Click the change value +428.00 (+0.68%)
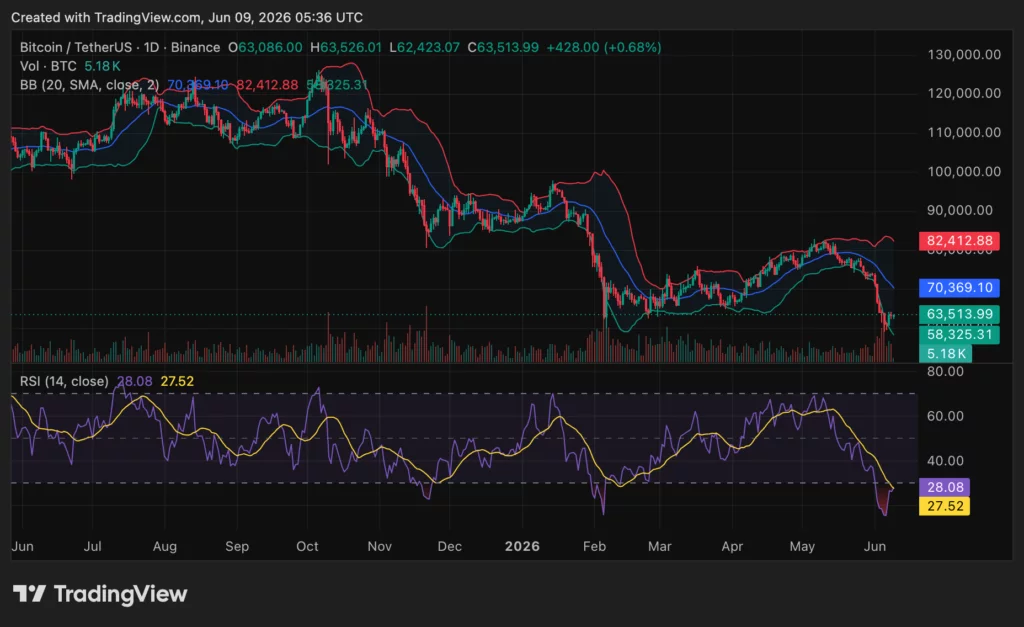The height and width of the screenshot is (627, 1024). [x=603, y=47]
